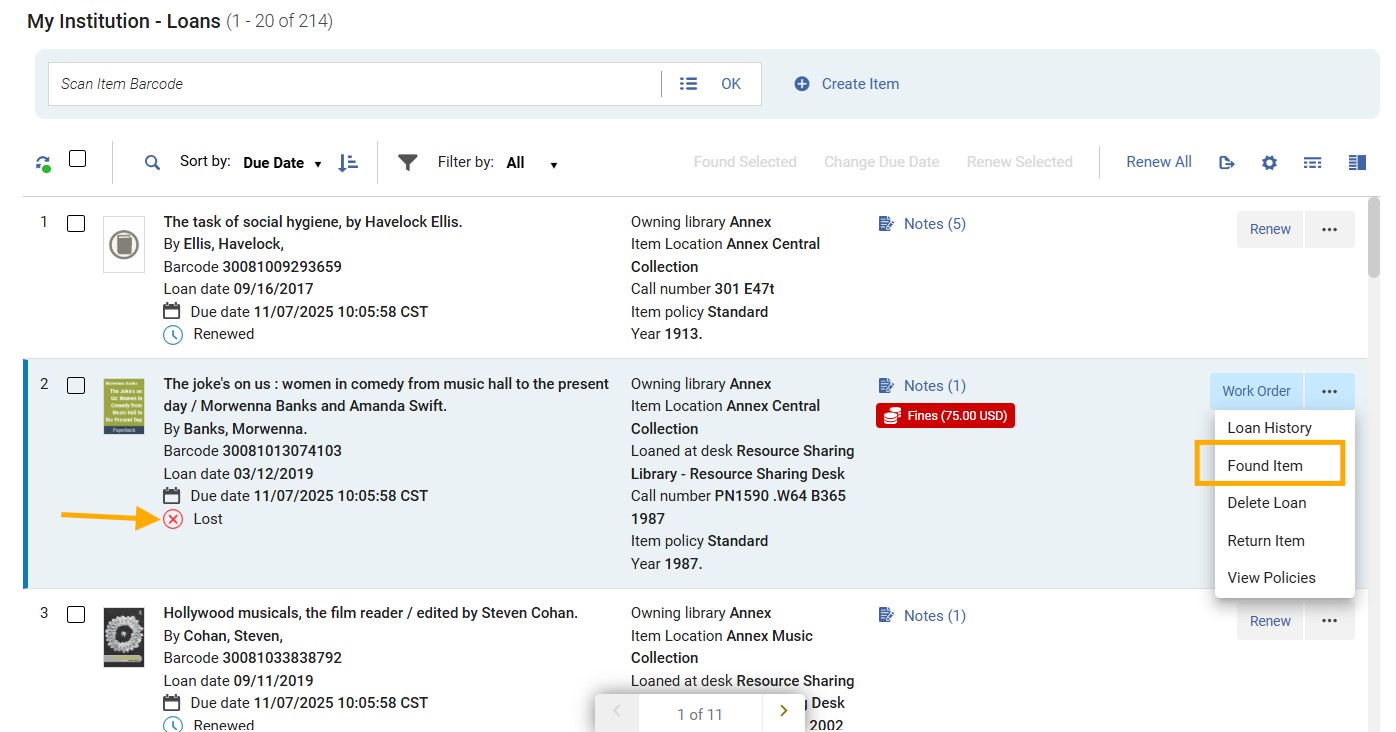Open barcode list entry options
The image size is (1396, 732).
pos(688,83)
